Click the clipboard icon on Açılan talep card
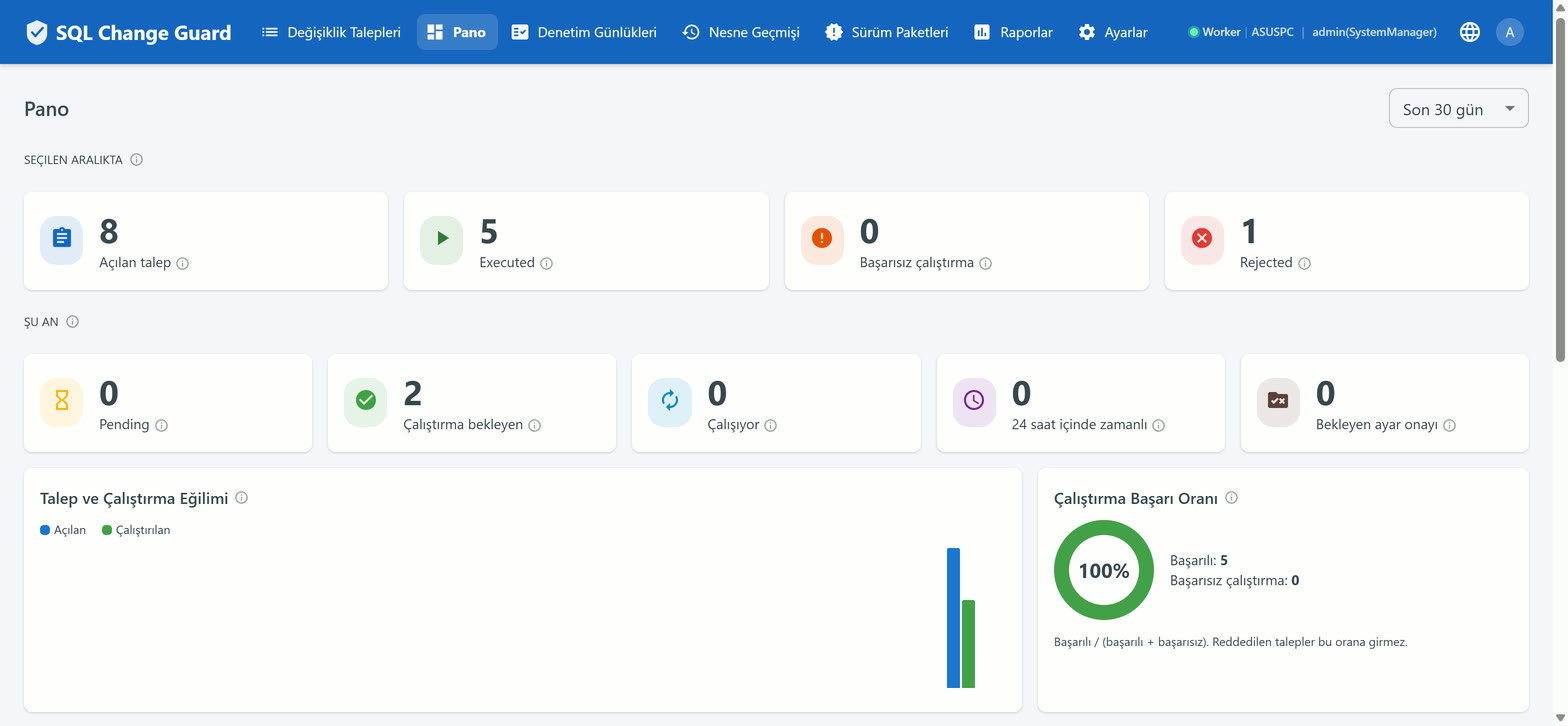The image size is (1568, 726). [61, 240]
